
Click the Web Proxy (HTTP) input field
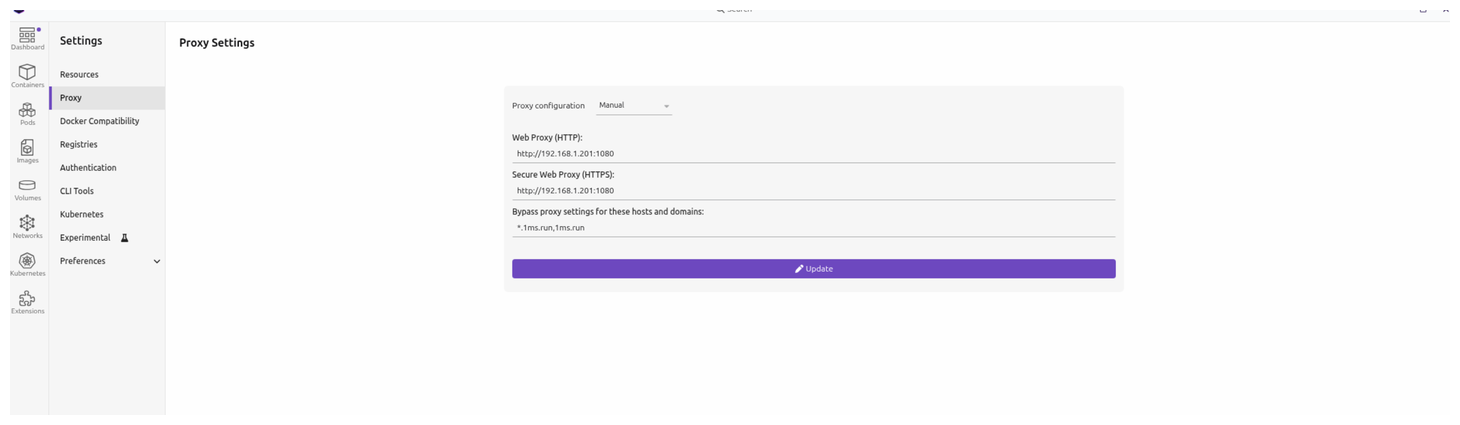coord(813,154)
